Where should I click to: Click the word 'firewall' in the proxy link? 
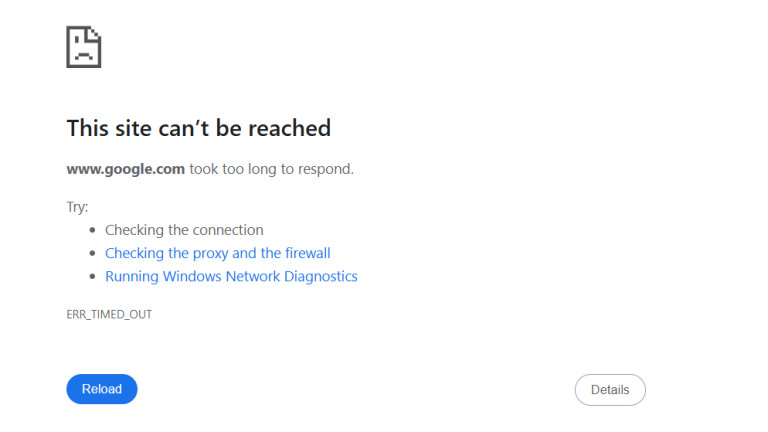tap(307, 253)
